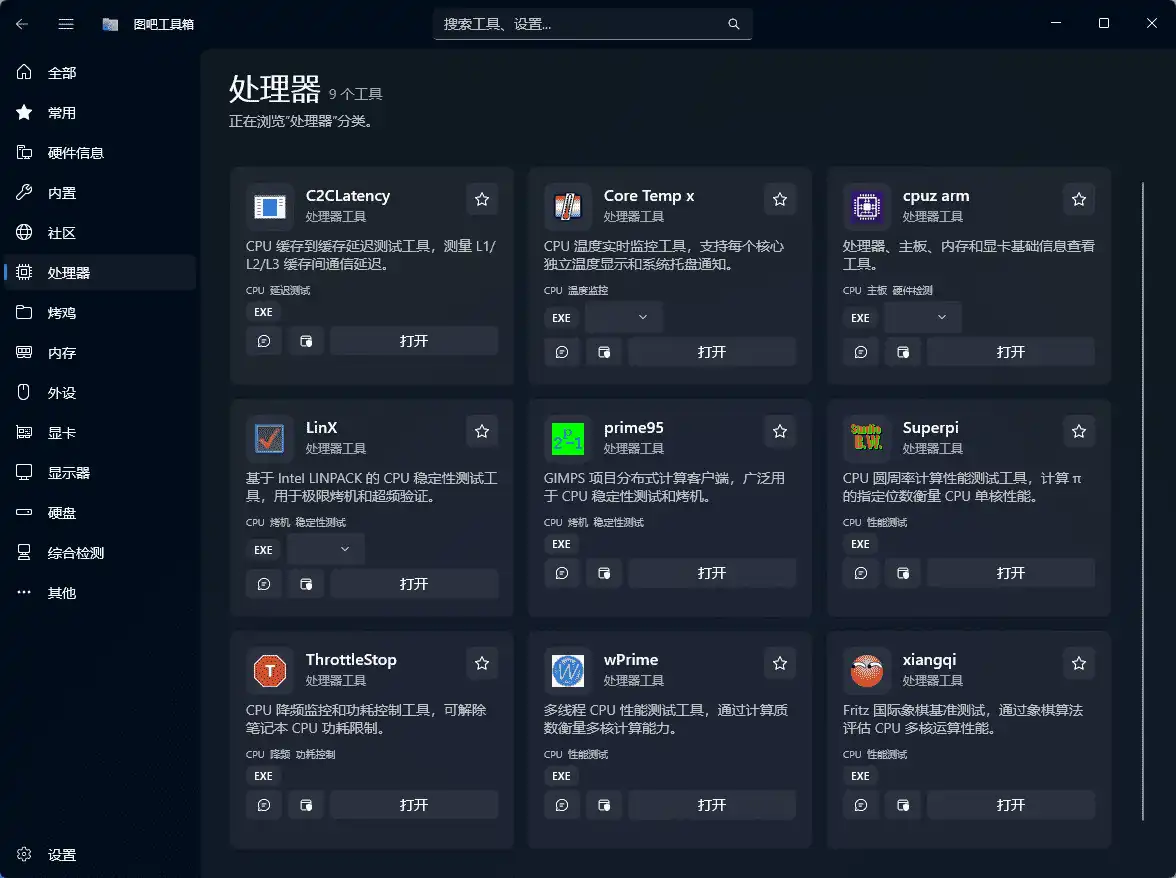Toggle the hamburger navigation menu
Screen dimensions: 1176x878
66,24
